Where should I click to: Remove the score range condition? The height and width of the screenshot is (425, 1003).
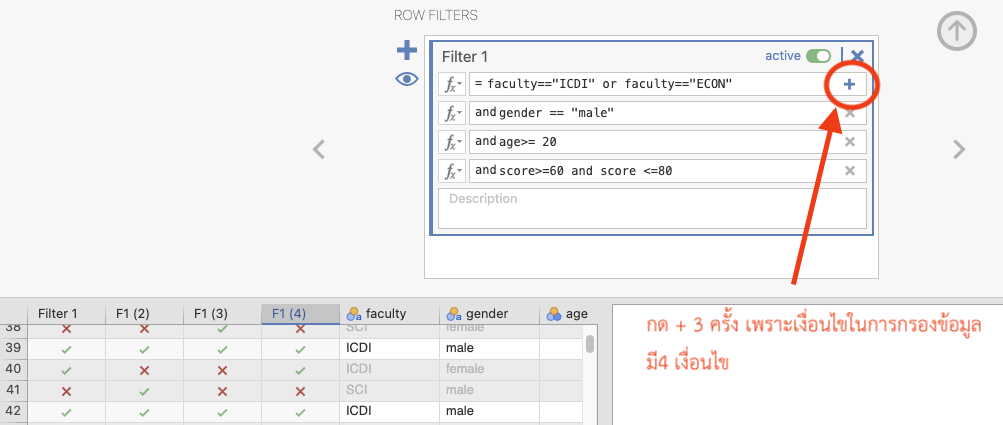849,171
